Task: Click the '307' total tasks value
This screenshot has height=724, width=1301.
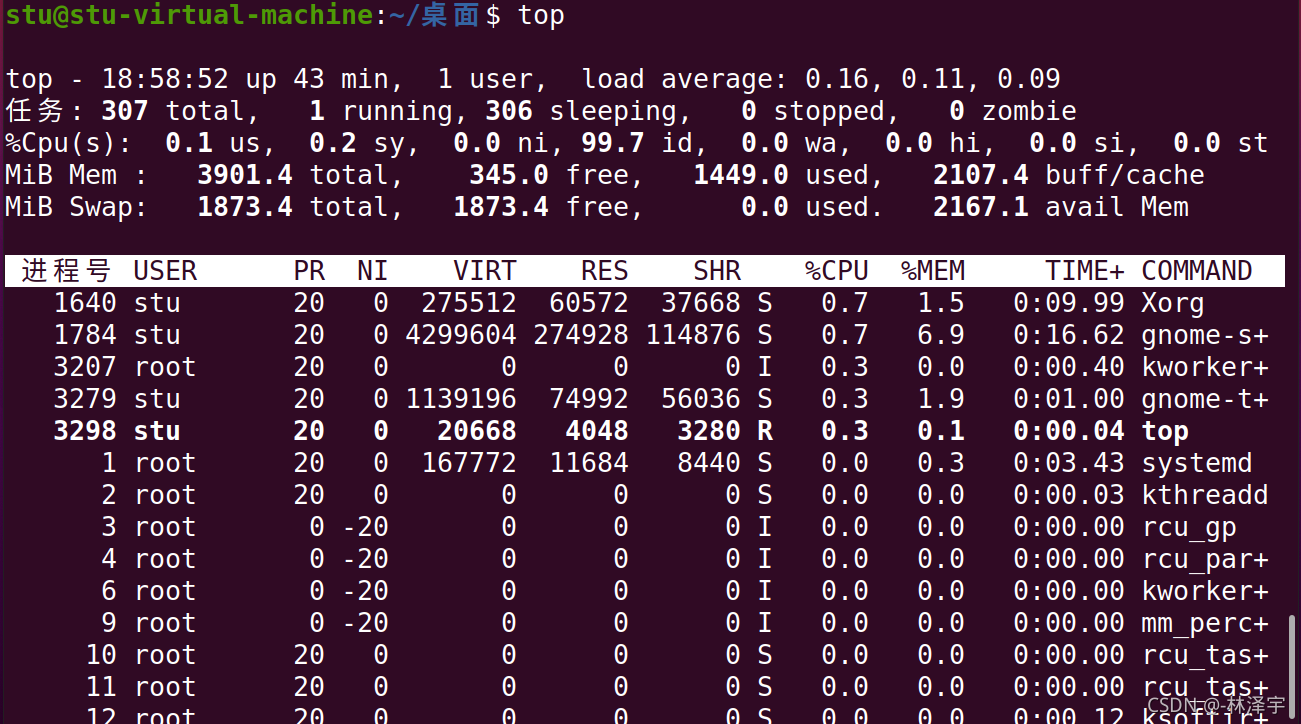Action: point(125,111)
